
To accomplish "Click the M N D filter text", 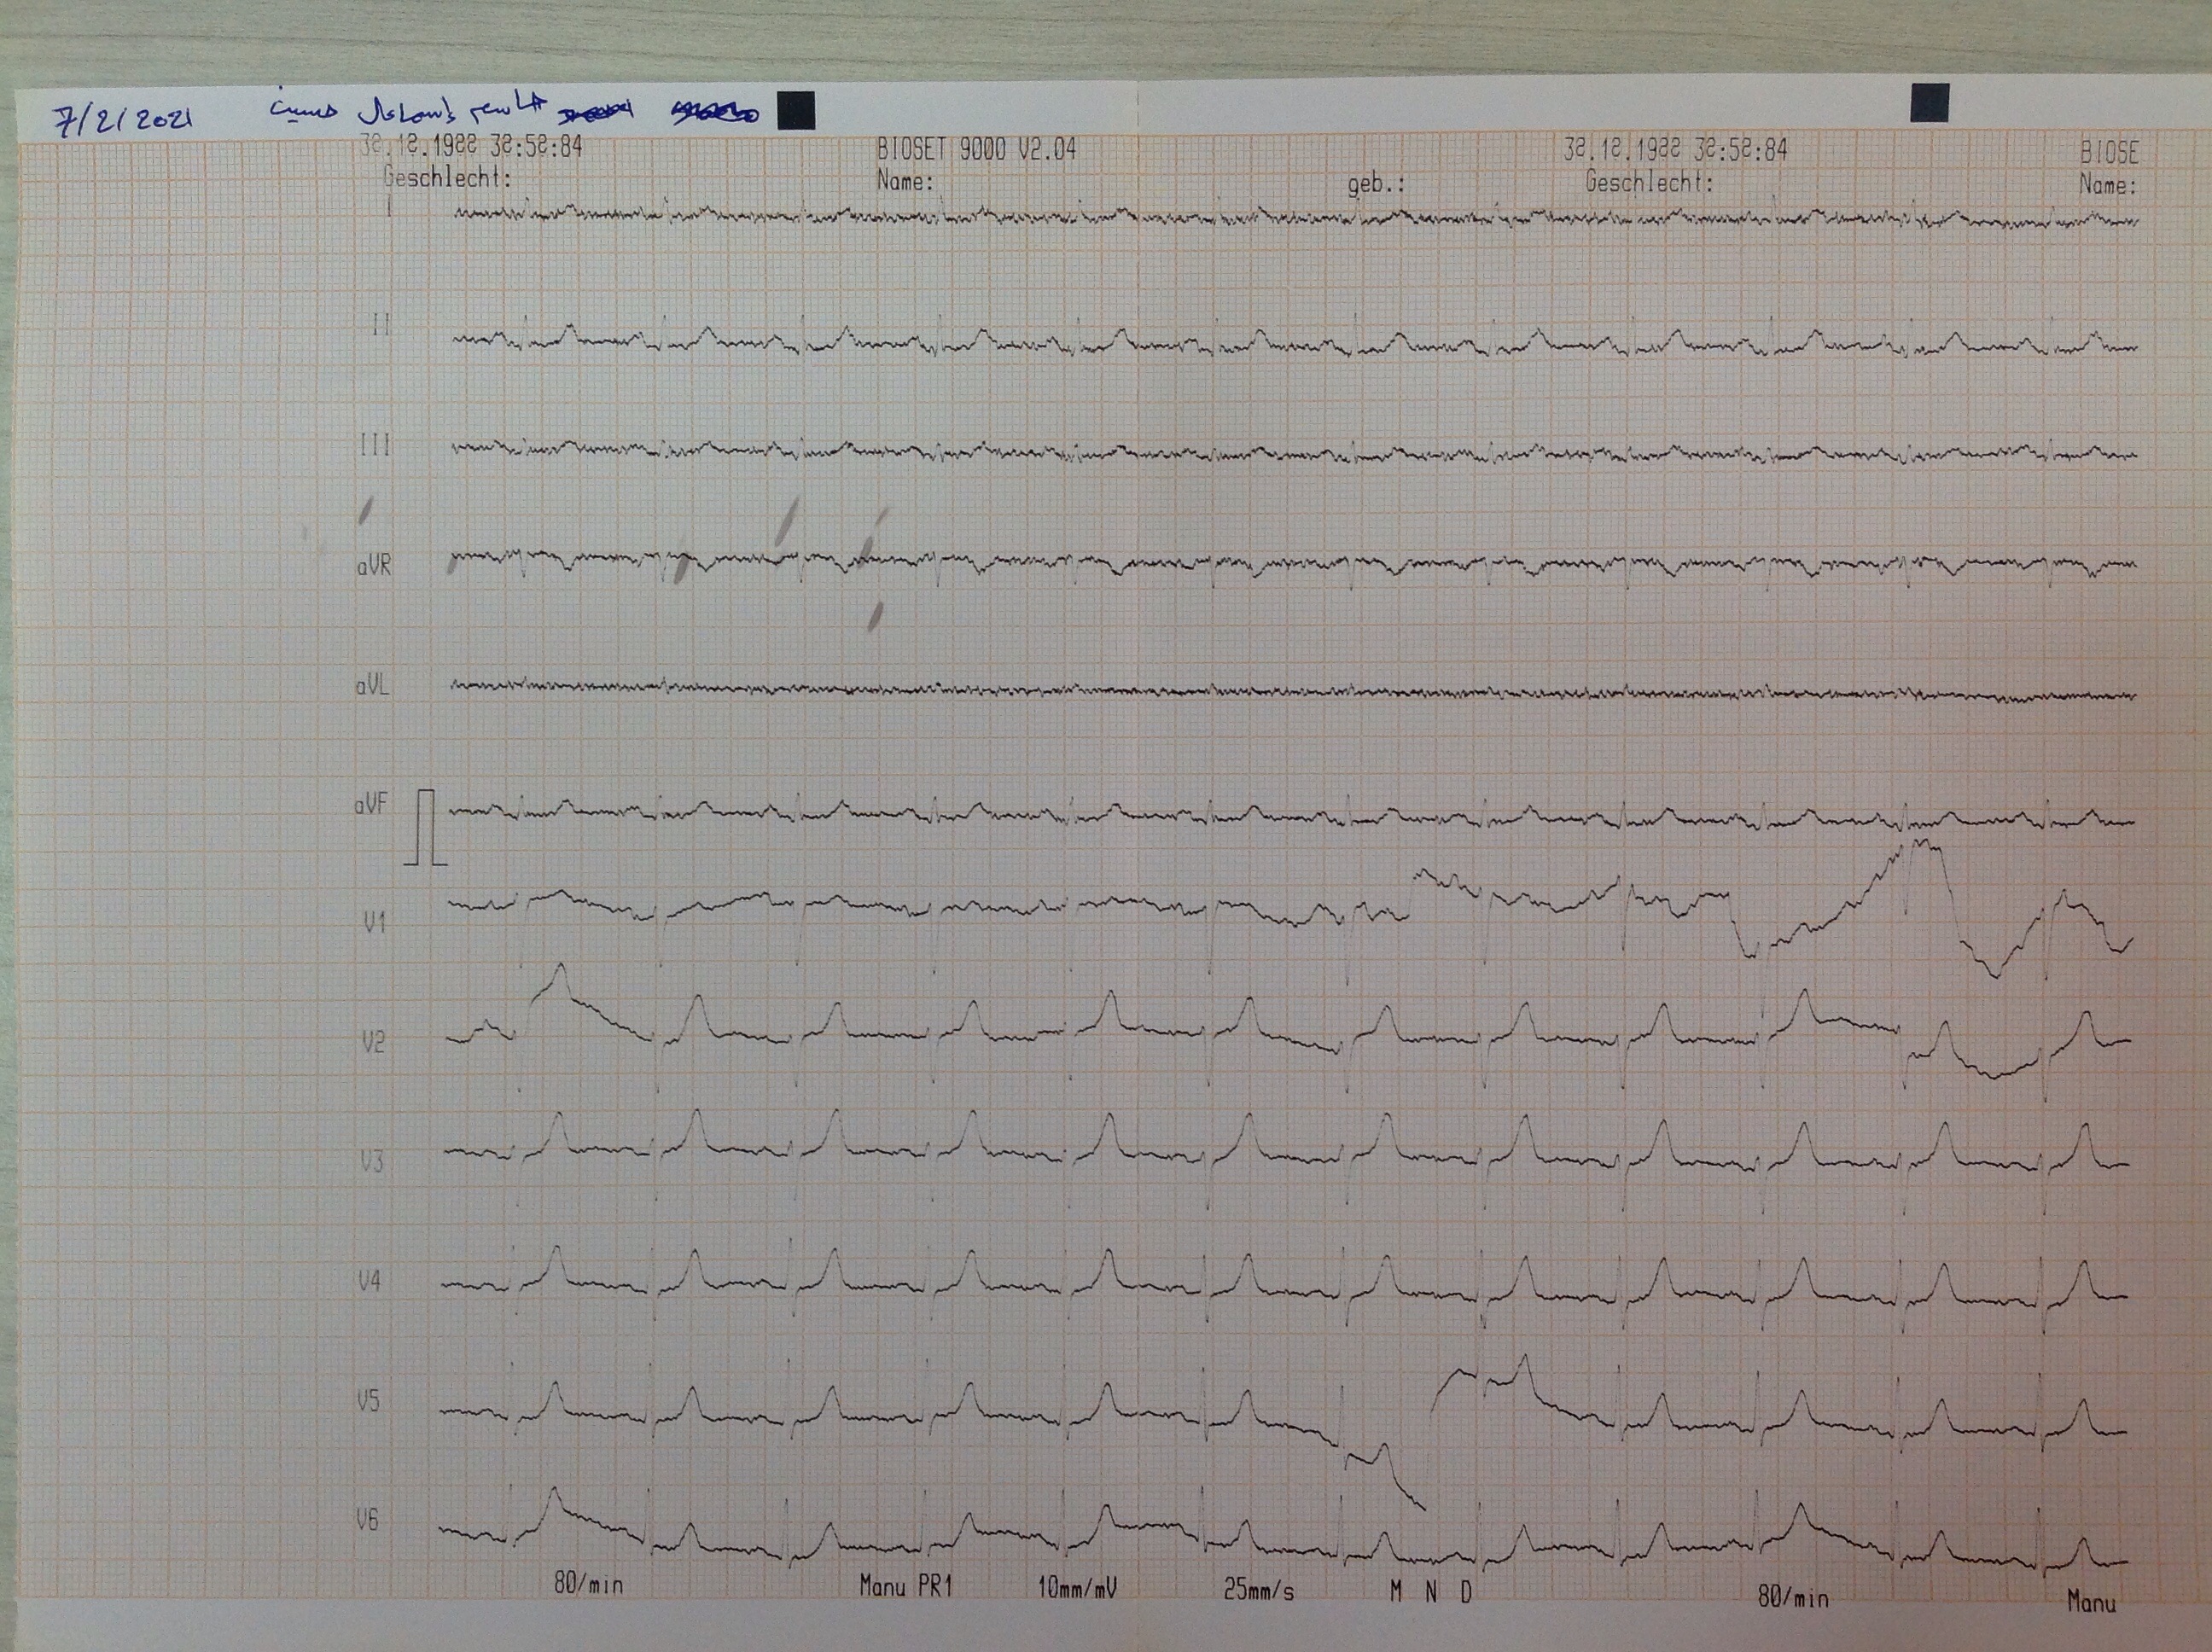I will tap(1430, 1593).
